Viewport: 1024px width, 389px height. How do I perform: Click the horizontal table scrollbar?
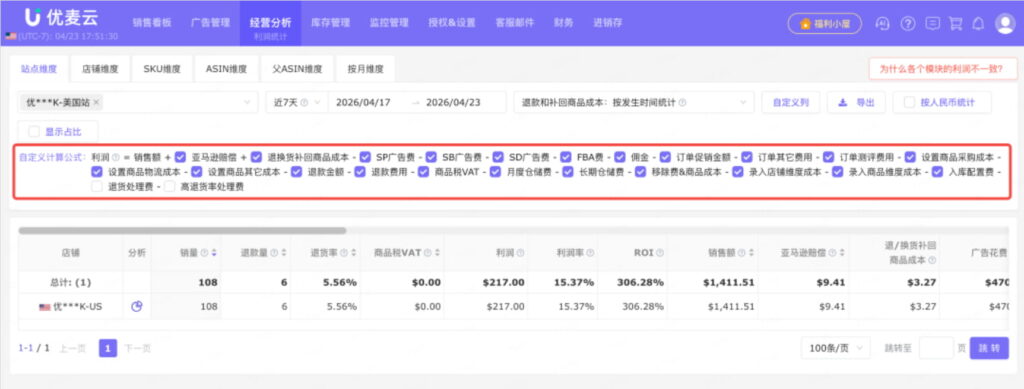tap(182, 230)
